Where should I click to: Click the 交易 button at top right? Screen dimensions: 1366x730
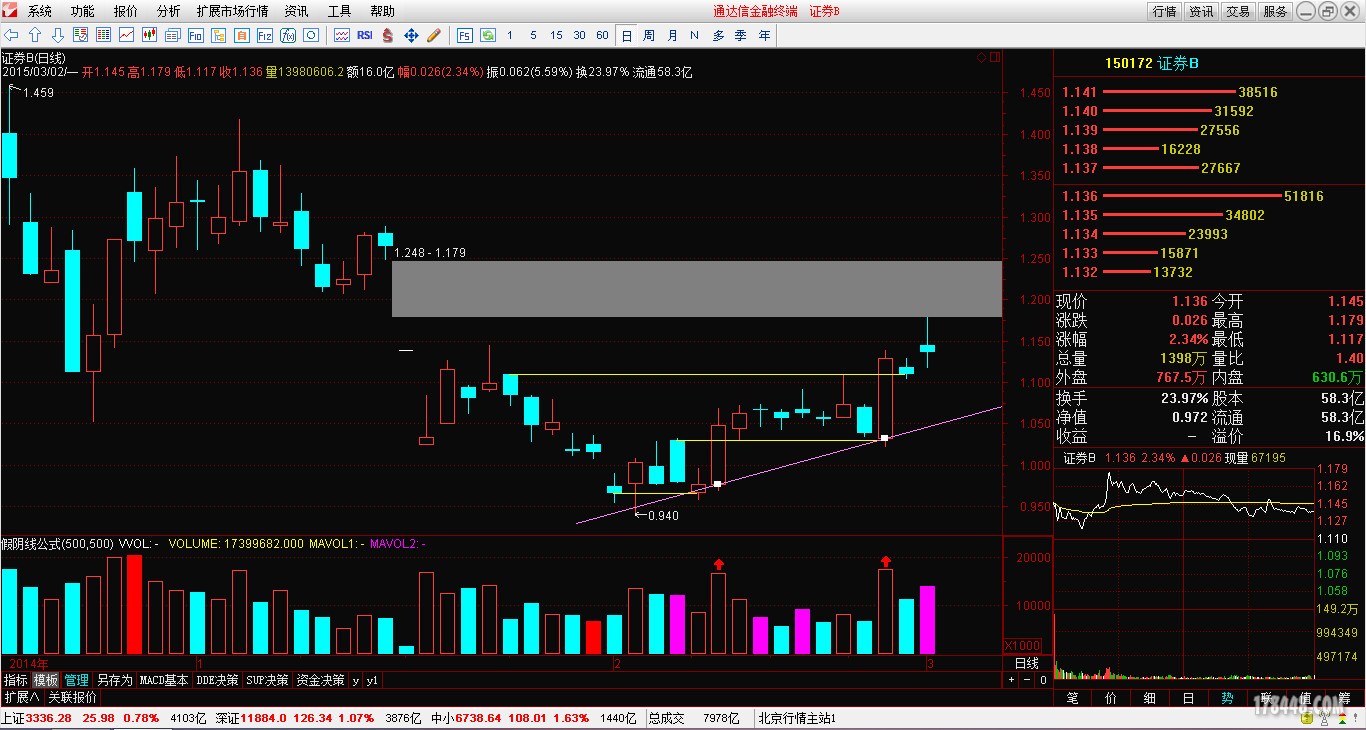pyautogui.click(x=1238, y=11)
